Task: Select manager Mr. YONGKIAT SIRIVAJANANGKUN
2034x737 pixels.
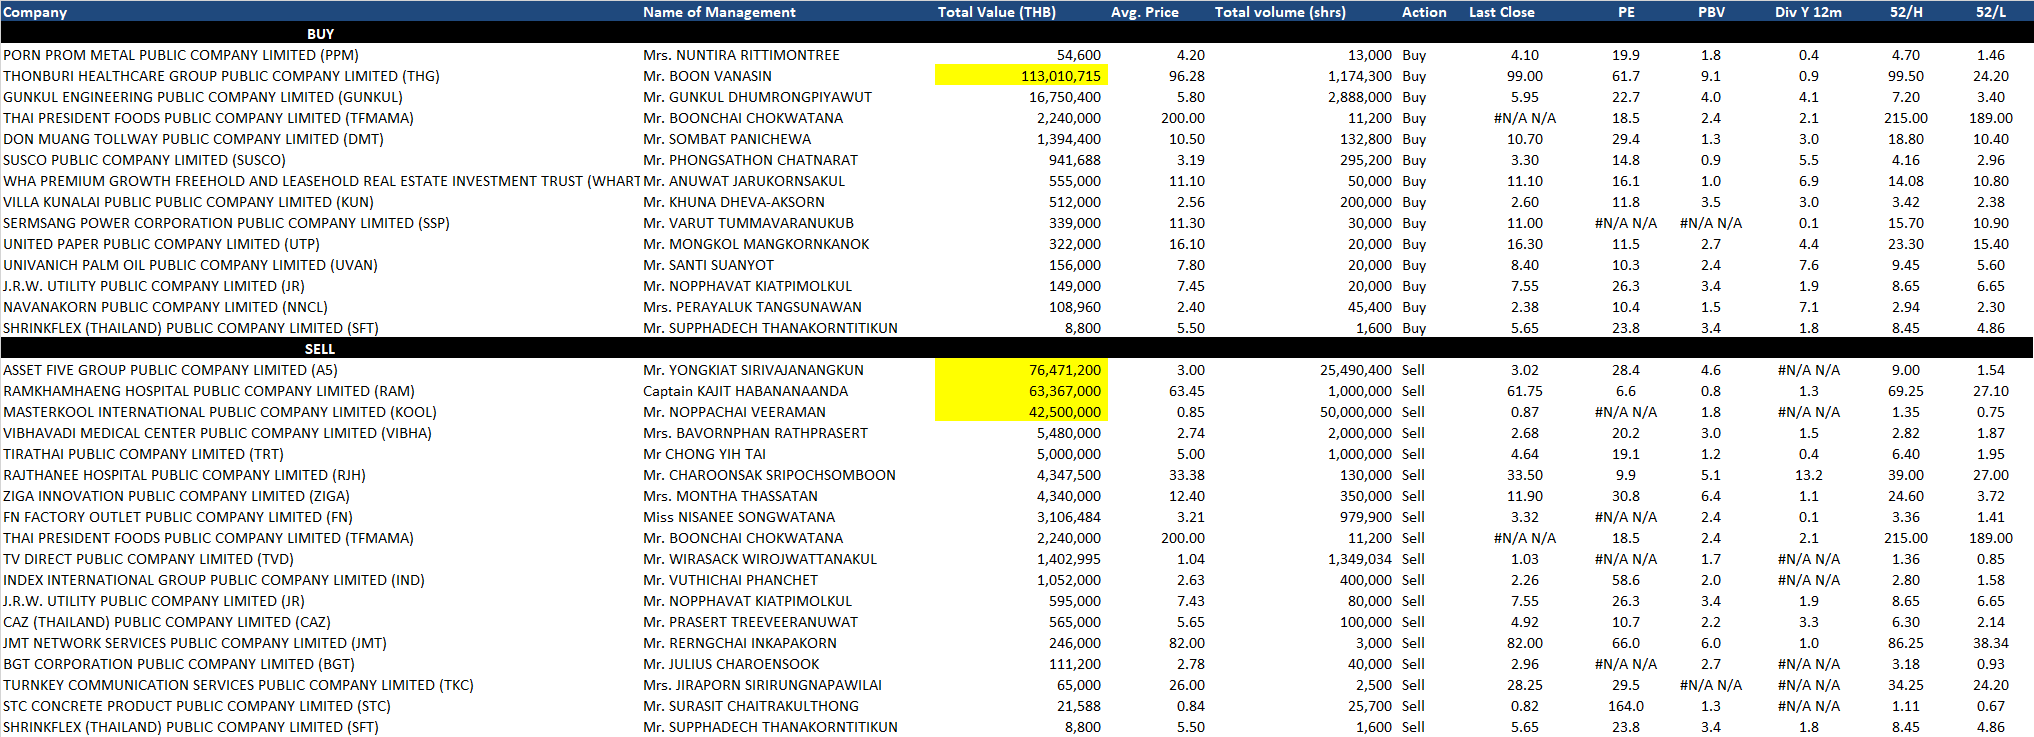Action: 753,370
